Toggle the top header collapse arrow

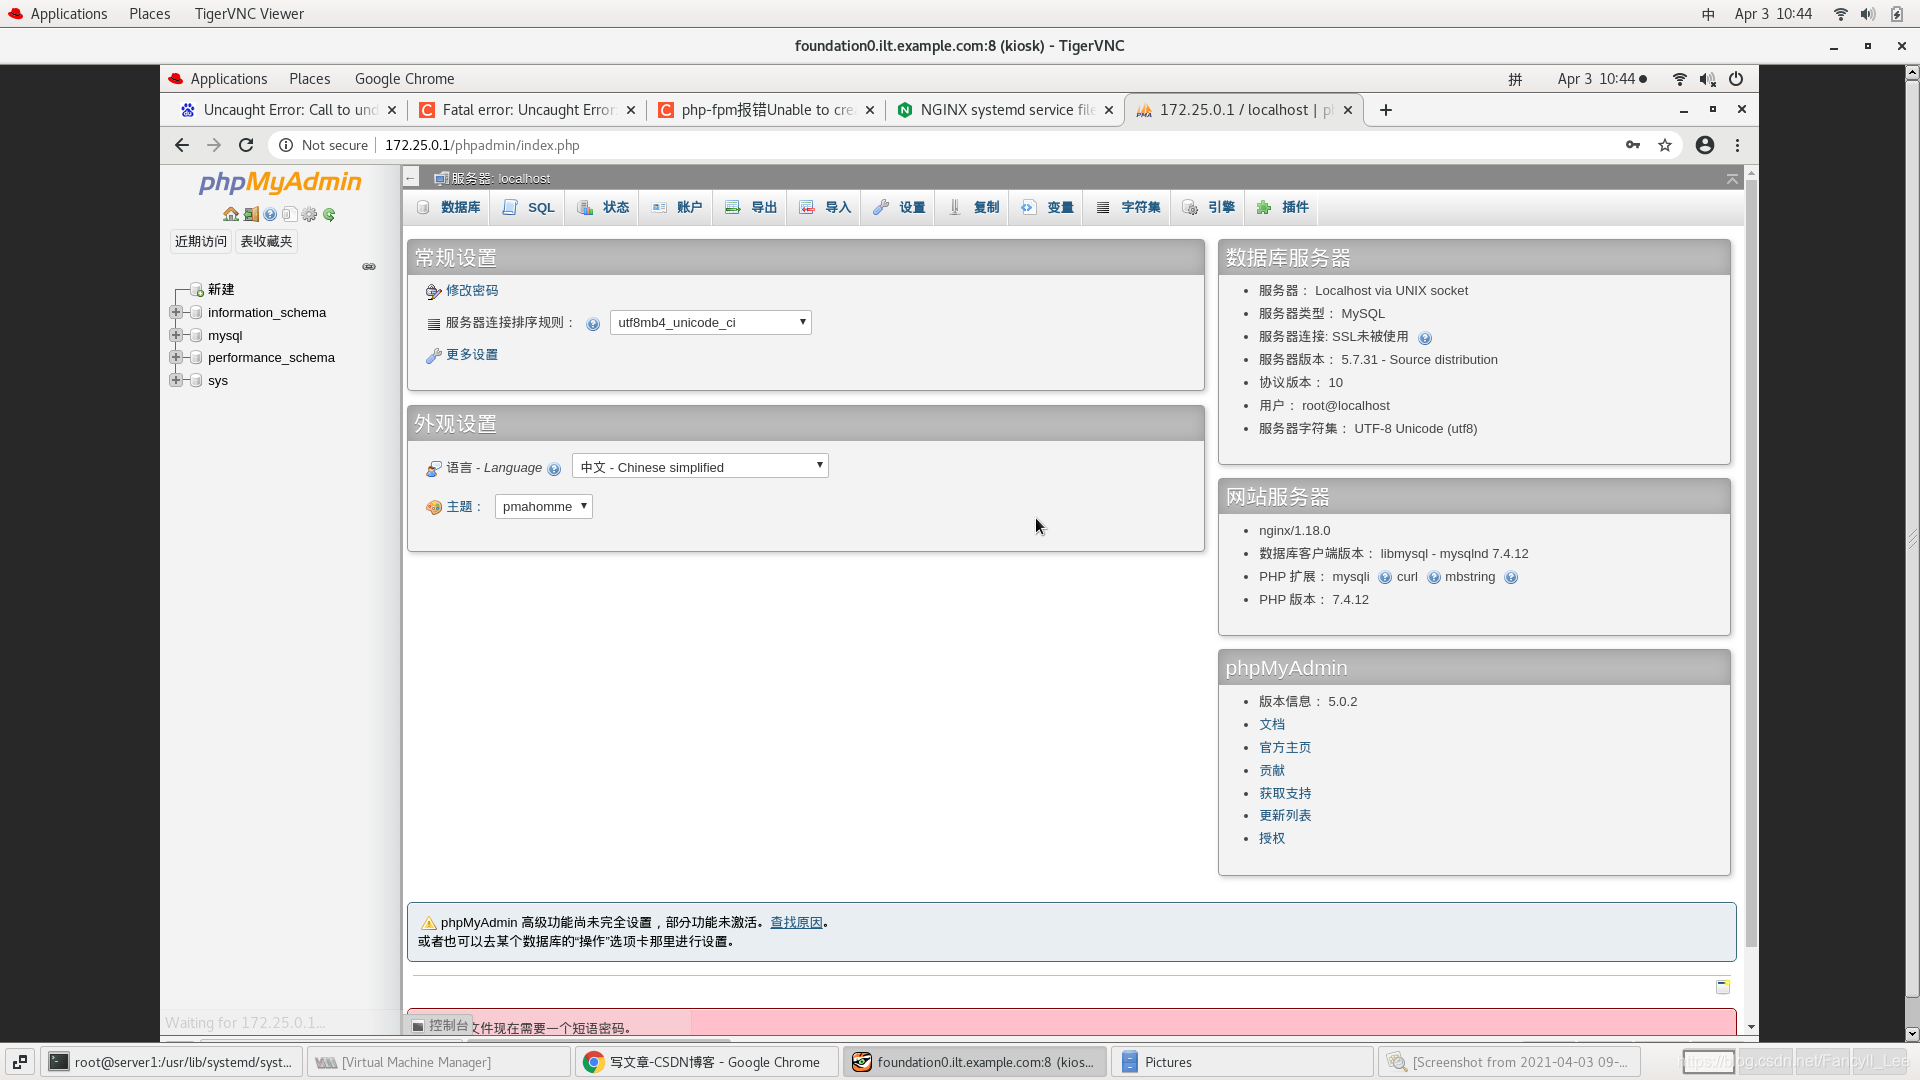click(1732, 178)
